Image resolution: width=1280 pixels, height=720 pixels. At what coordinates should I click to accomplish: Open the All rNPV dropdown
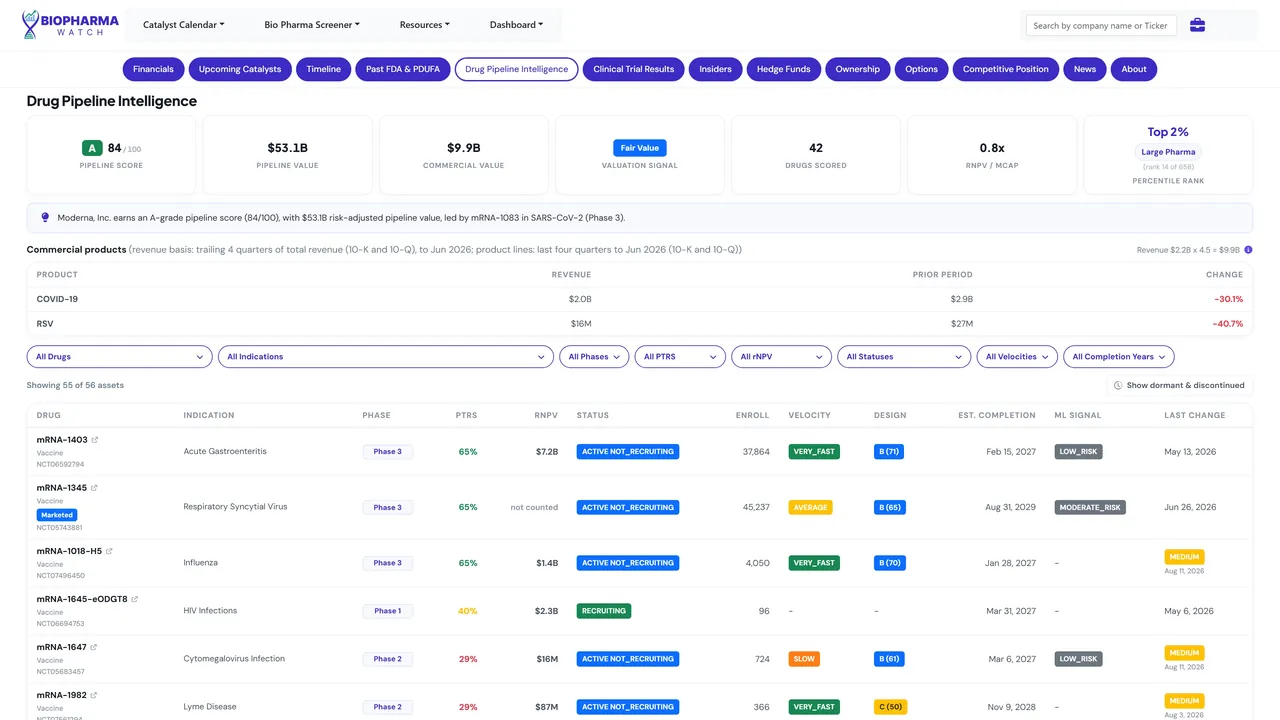pos(781,357)
